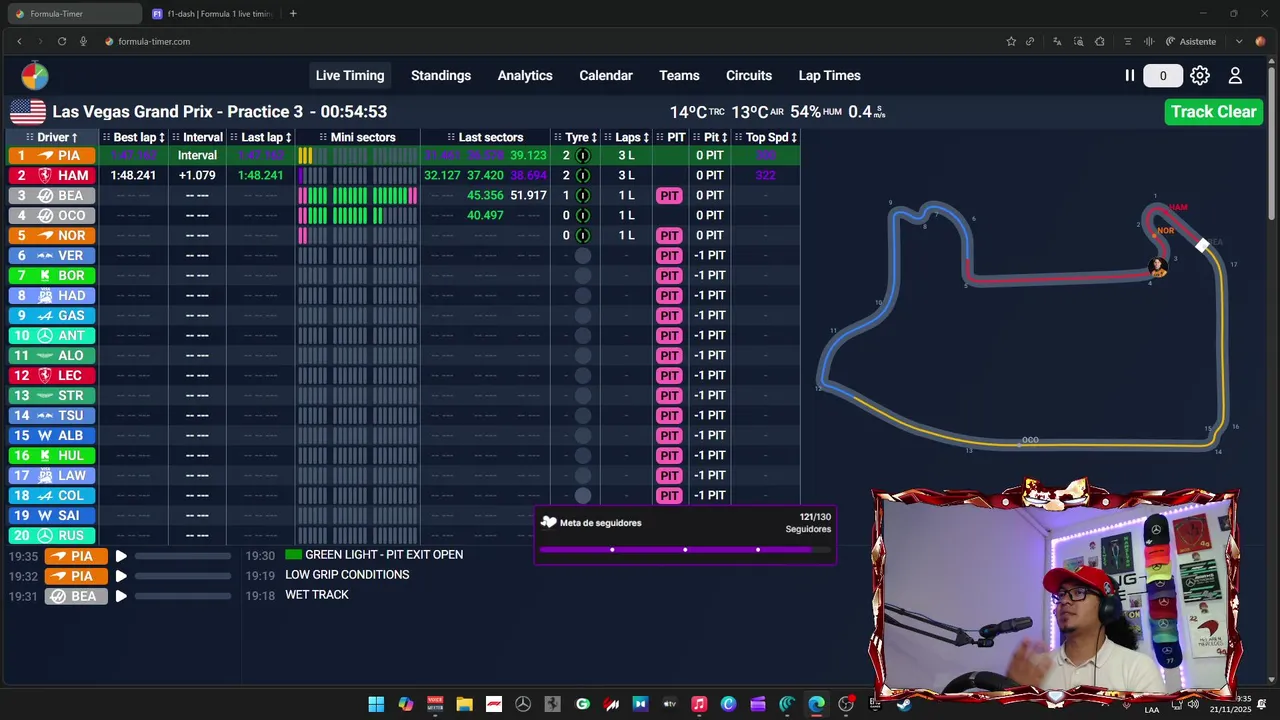Viewport: 1280px width, 720px height.
Task: Click the Last sectors column header
Action: coord(485,137)
